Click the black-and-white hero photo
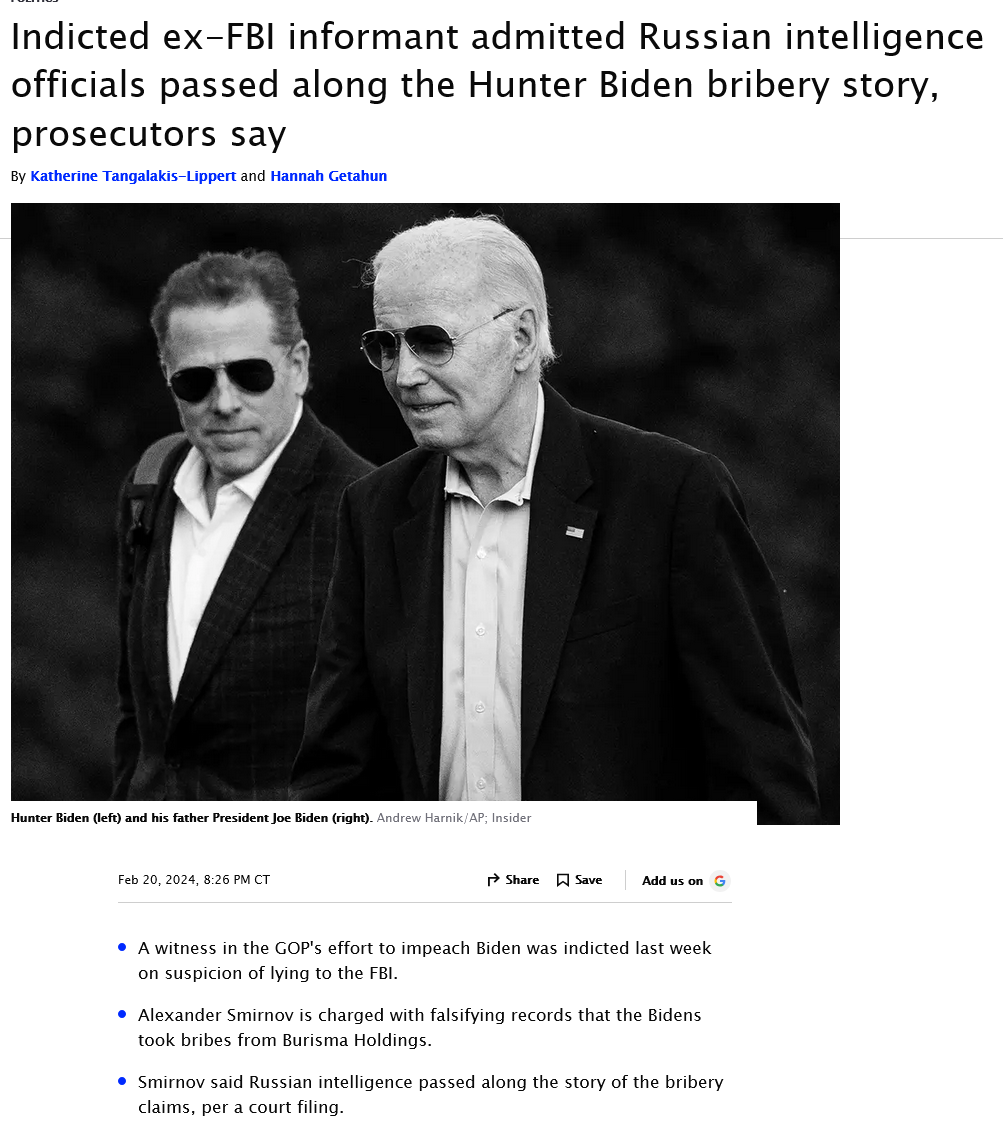This screenshot has width=1003, height=1145. coord(425,502)
